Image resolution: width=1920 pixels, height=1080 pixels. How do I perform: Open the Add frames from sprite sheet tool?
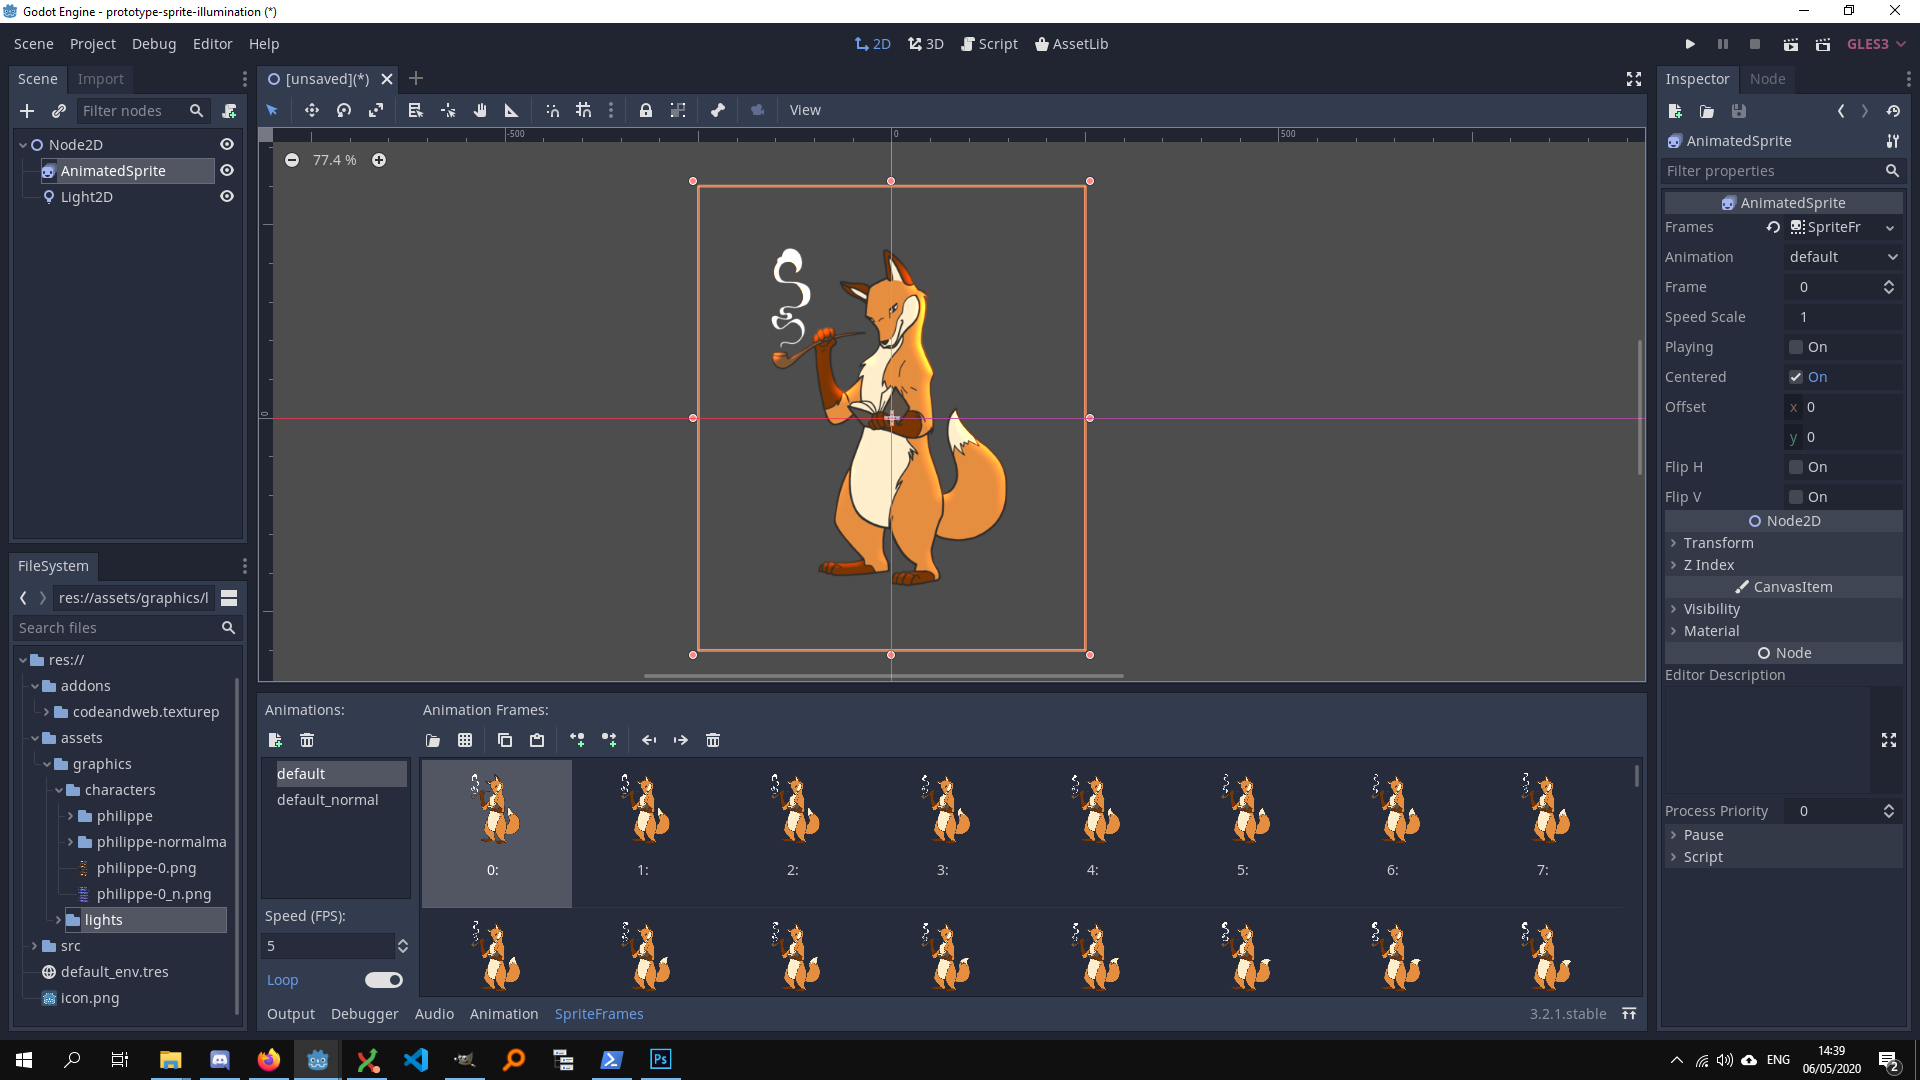click(465, 740)
